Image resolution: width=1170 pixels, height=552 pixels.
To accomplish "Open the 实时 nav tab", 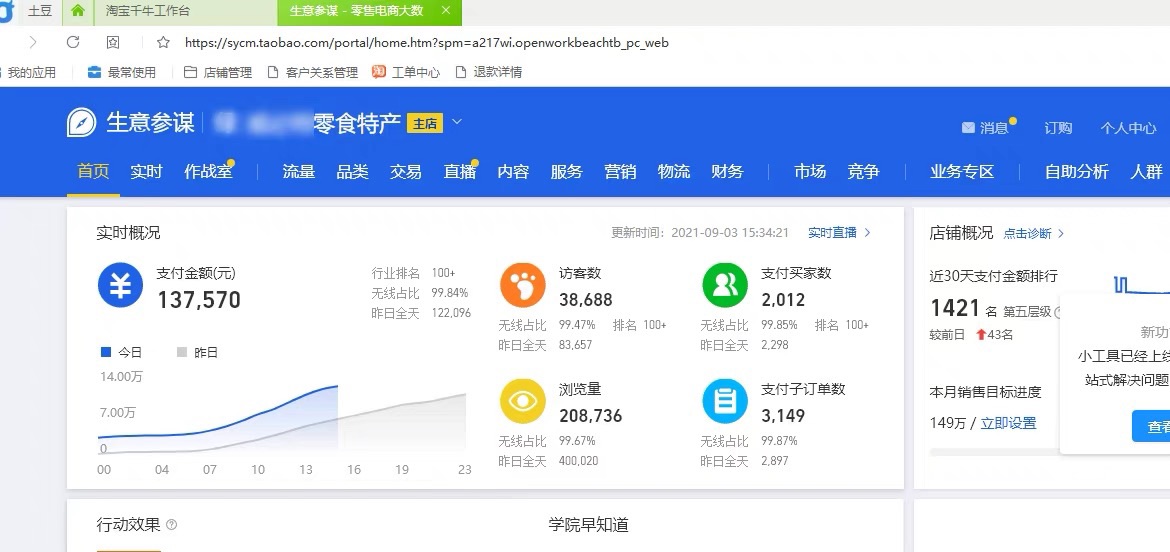I will pyautogui.click(x=146, y=172).
